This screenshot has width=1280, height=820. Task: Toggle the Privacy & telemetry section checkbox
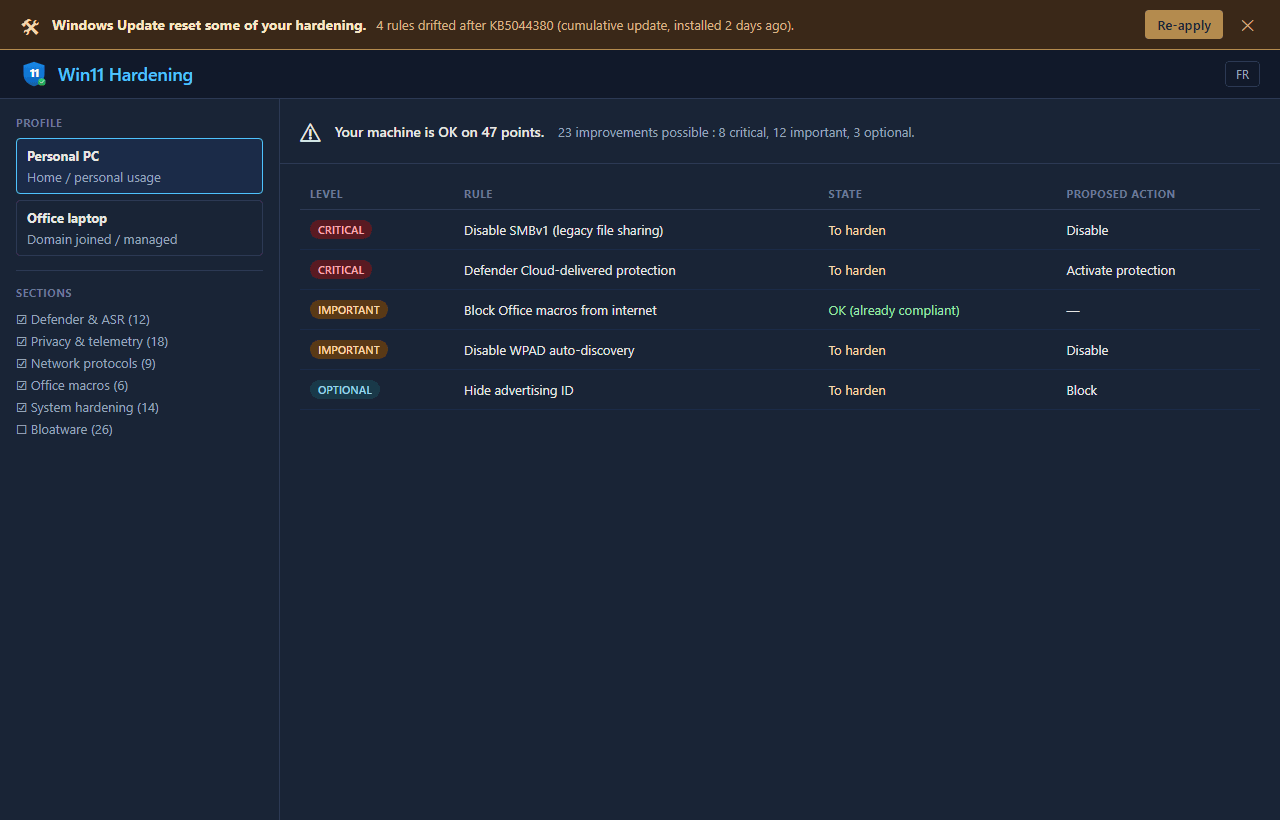click(22, 342)
